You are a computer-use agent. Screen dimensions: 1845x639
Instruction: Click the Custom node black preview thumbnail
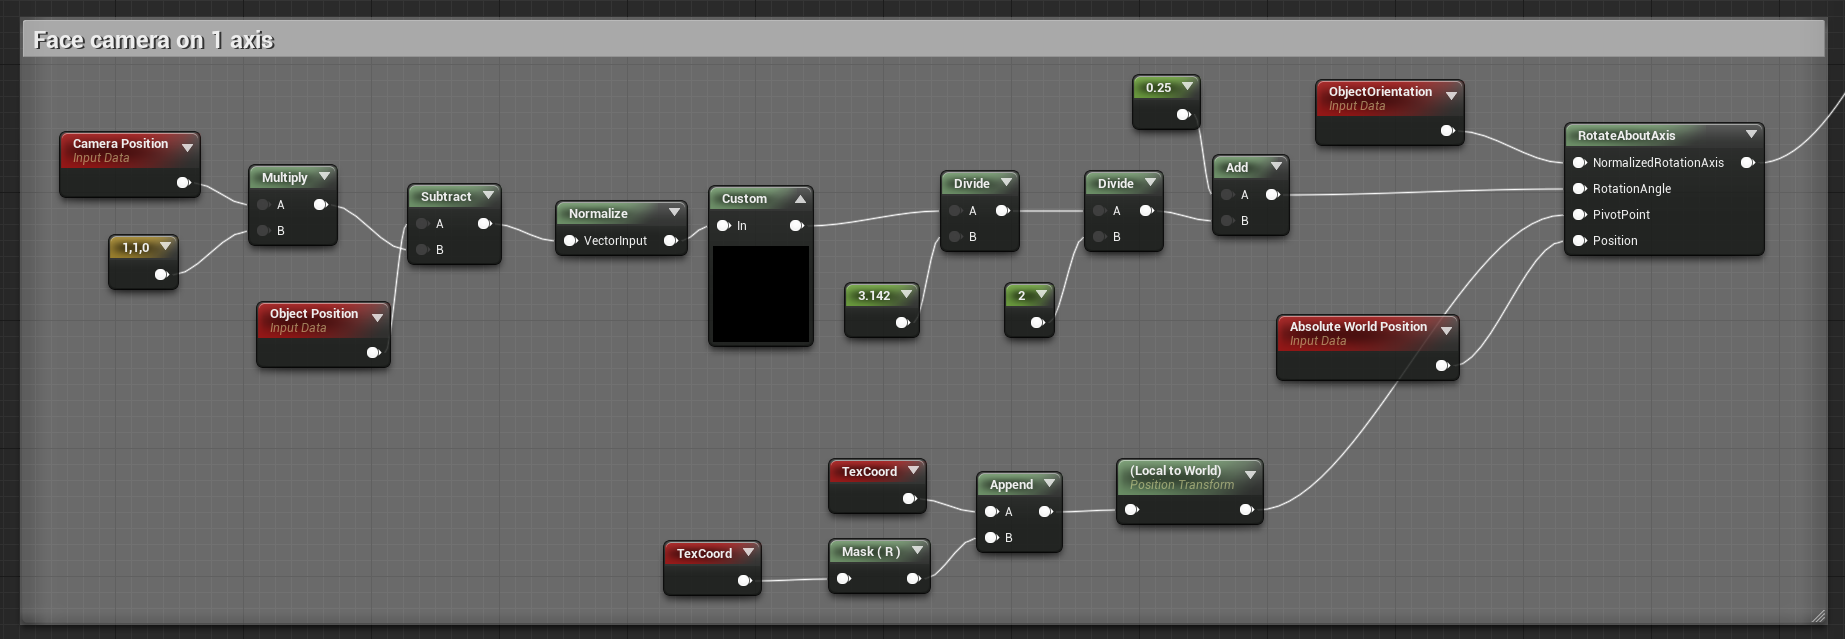pyautogui.click(x=761, y=294)
